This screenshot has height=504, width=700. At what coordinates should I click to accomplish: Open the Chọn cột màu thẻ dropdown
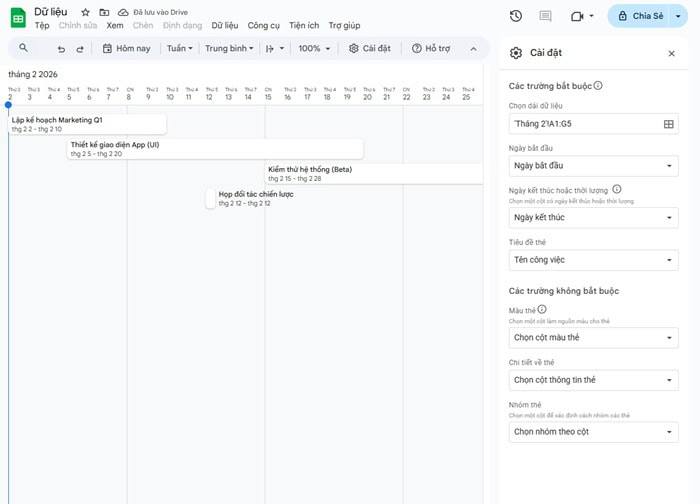click(593, 338)
